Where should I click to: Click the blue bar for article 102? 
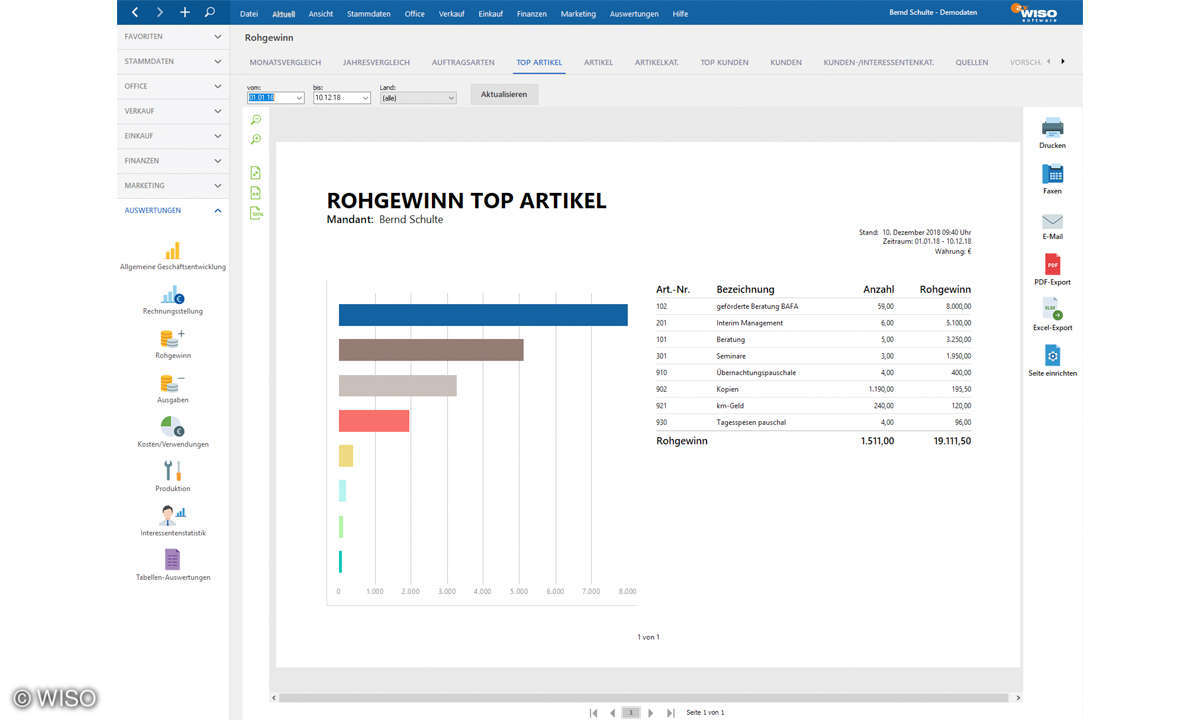pos(483,314)
